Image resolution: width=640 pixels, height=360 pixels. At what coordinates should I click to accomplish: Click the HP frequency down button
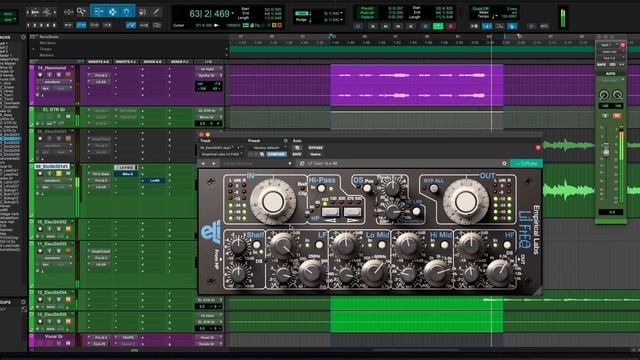tap(330, 212)
